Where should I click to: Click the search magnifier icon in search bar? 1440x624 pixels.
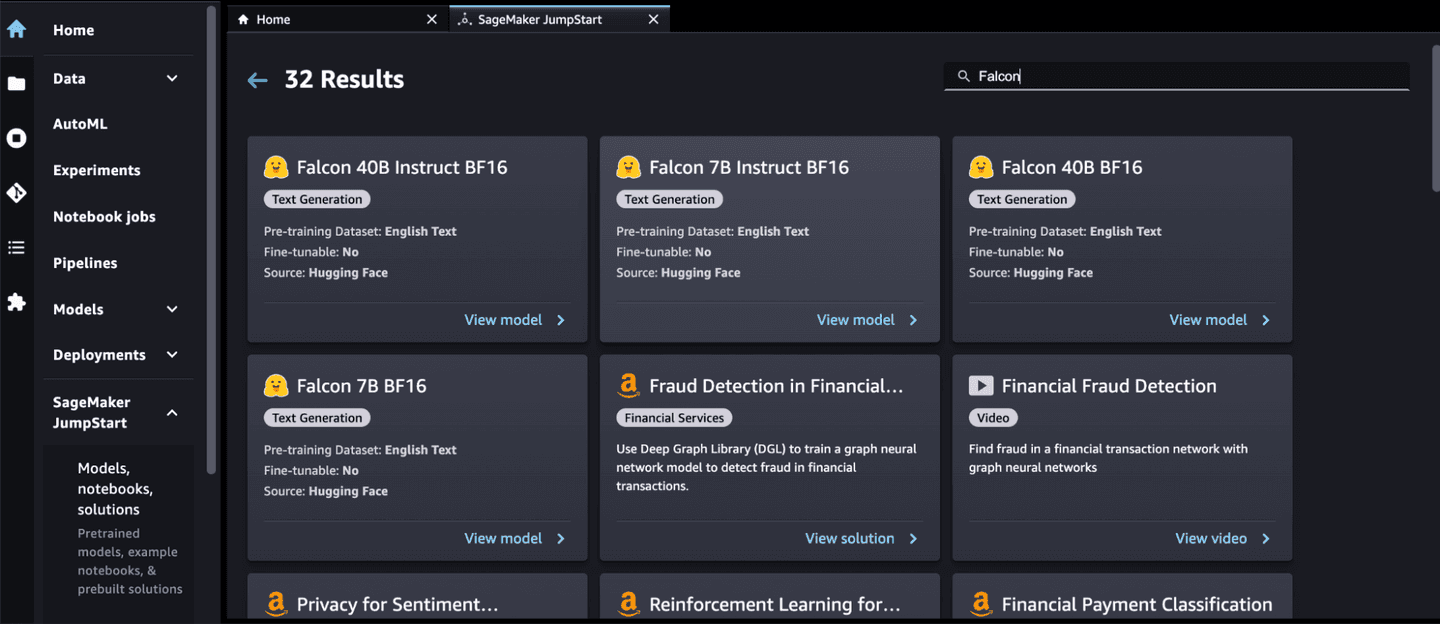point(963,76)
